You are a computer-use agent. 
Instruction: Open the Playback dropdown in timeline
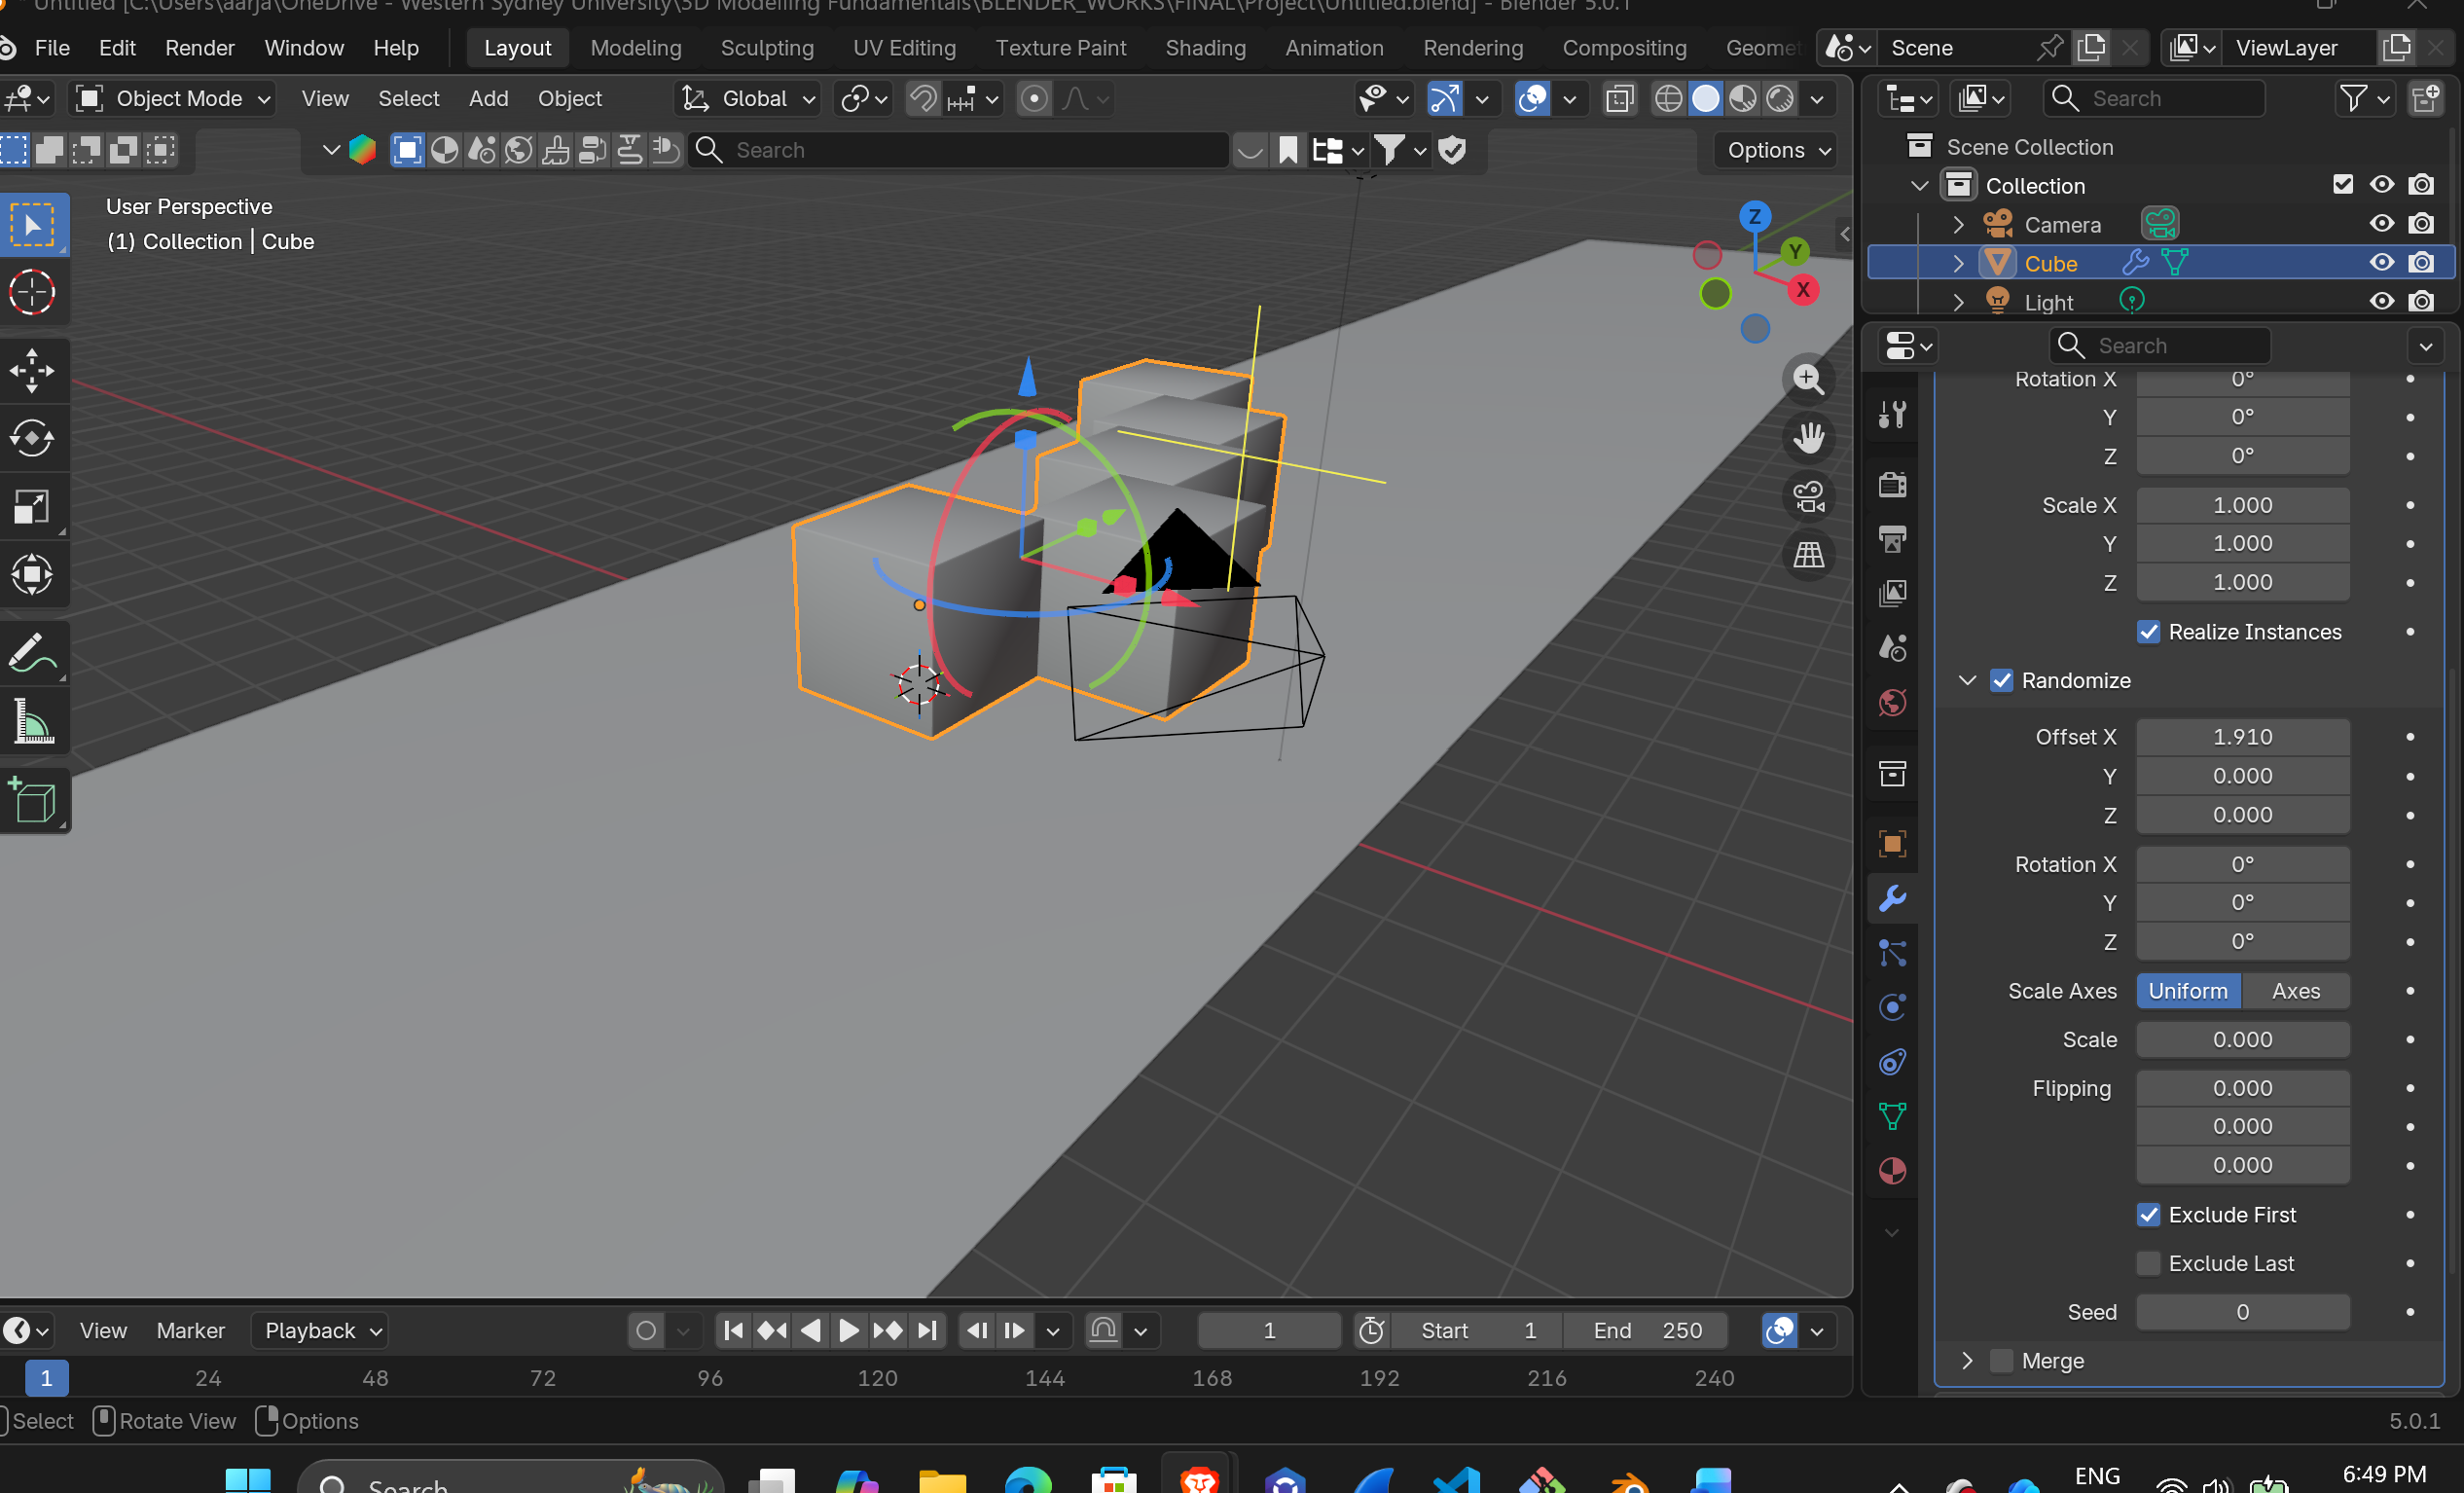point(320,1330)
